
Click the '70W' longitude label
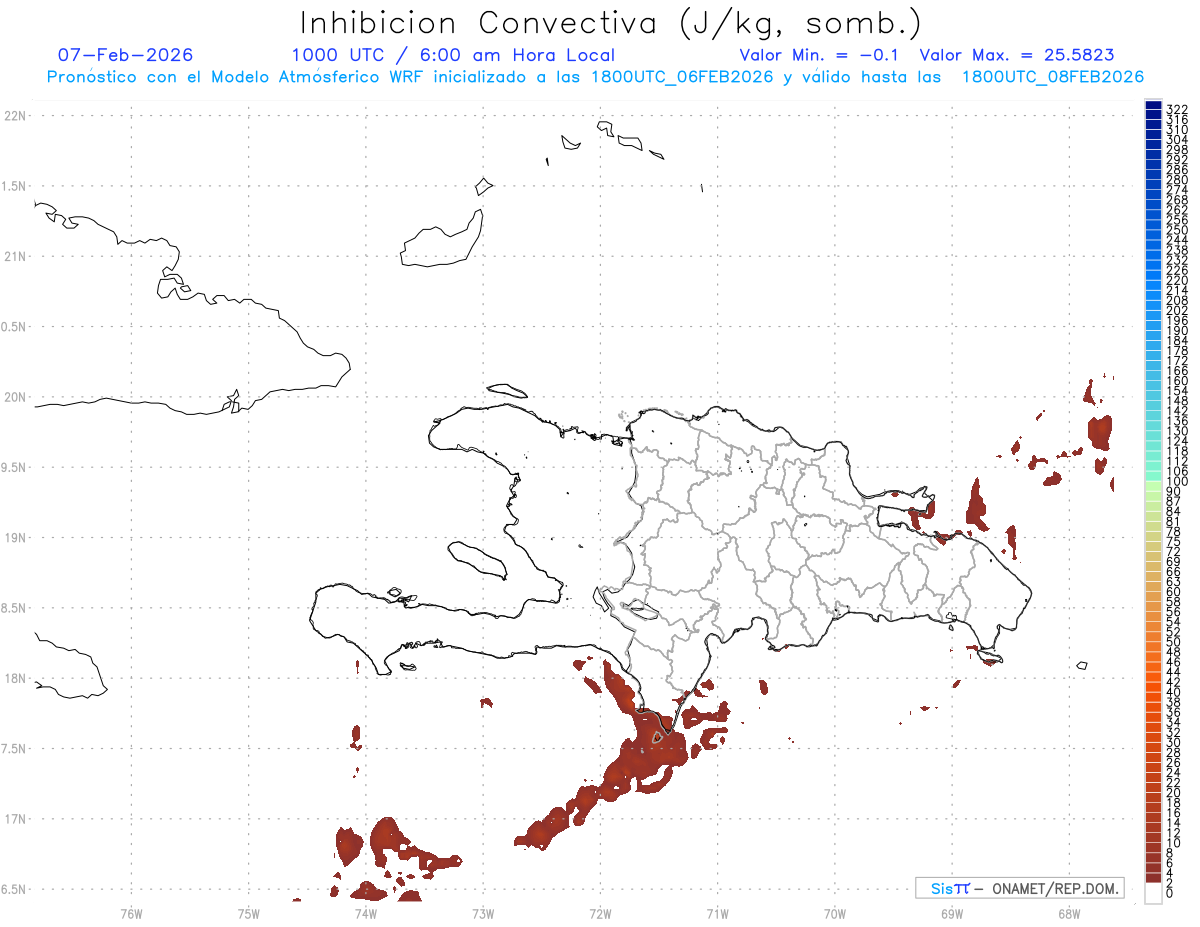tap(835, 912)
